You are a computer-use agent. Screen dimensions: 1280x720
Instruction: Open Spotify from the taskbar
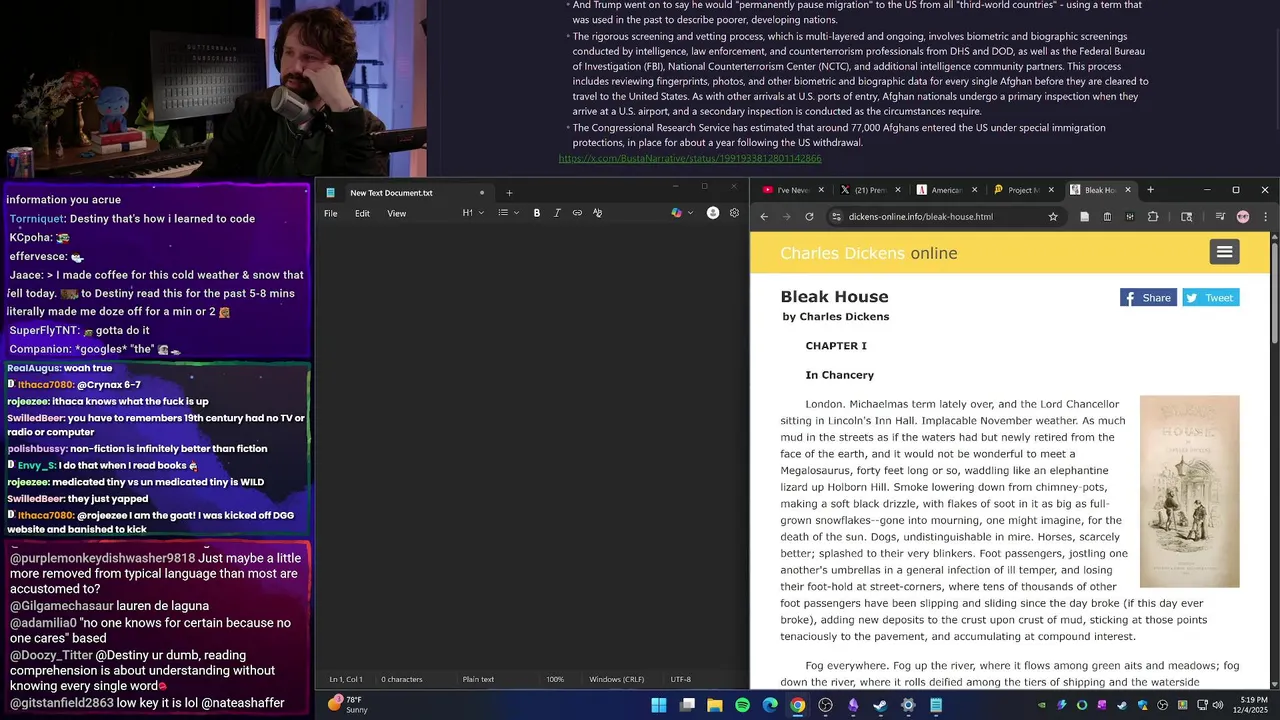coord(742,705)
